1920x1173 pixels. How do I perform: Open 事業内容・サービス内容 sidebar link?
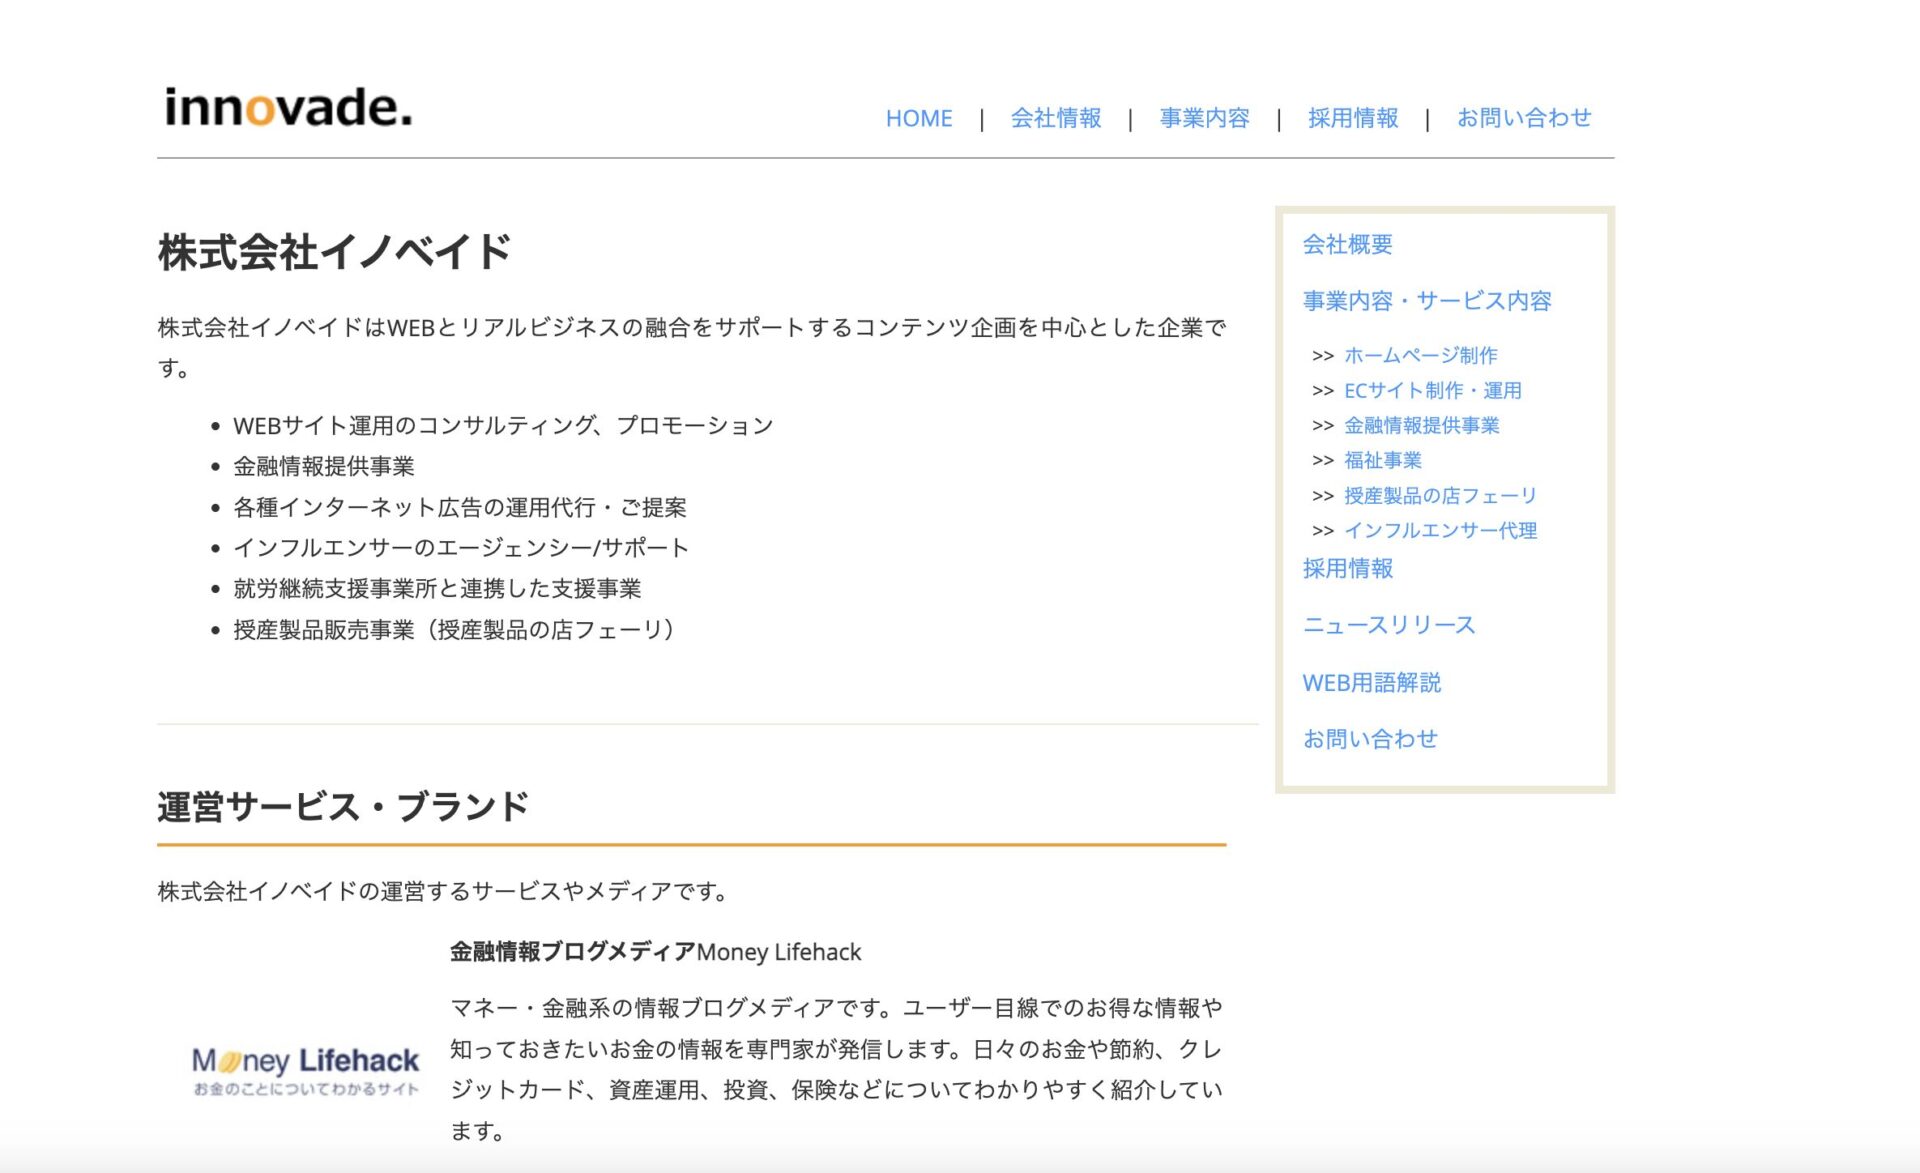pyautogui.click(x=1426, y=301)
